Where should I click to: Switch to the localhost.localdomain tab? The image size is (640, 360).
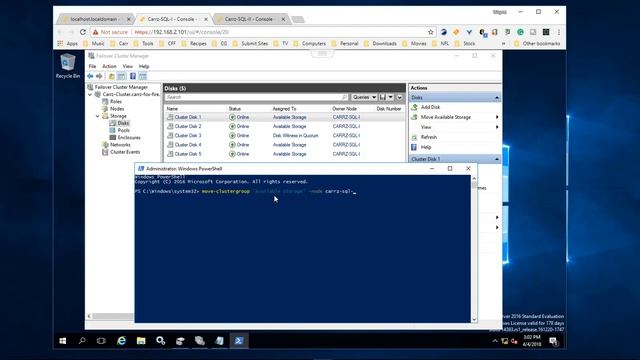pos(95,19)
